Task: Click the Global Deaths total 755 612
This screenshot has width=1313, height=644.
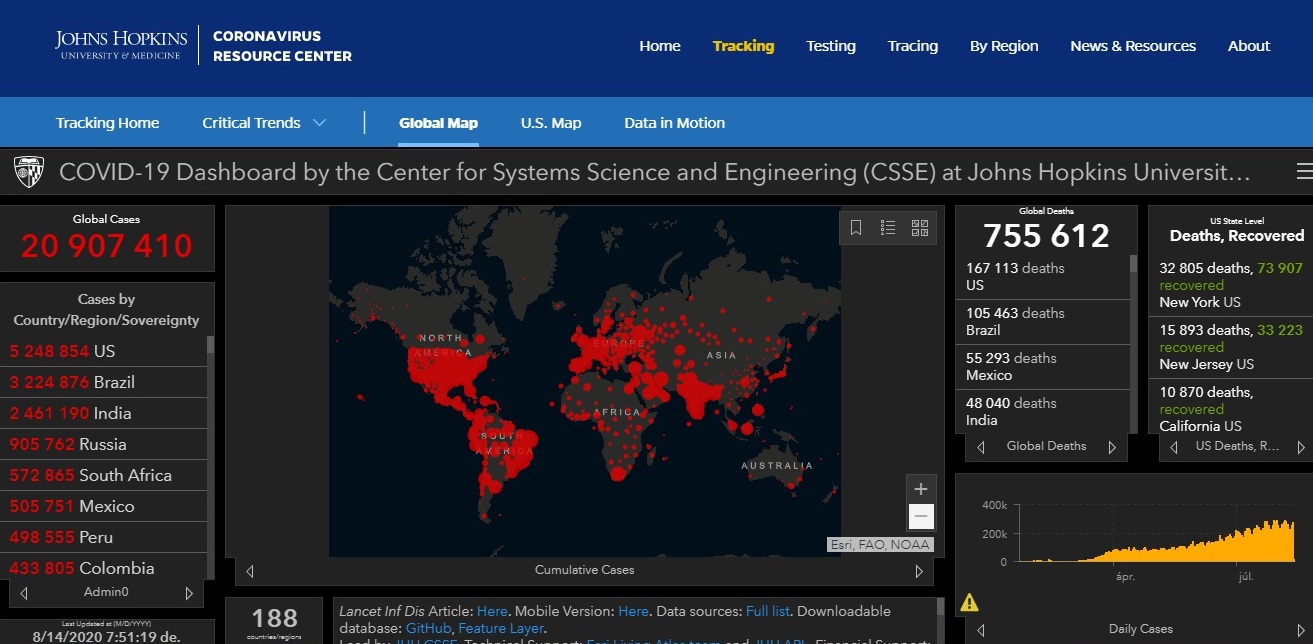Action: click(1046, 236)
